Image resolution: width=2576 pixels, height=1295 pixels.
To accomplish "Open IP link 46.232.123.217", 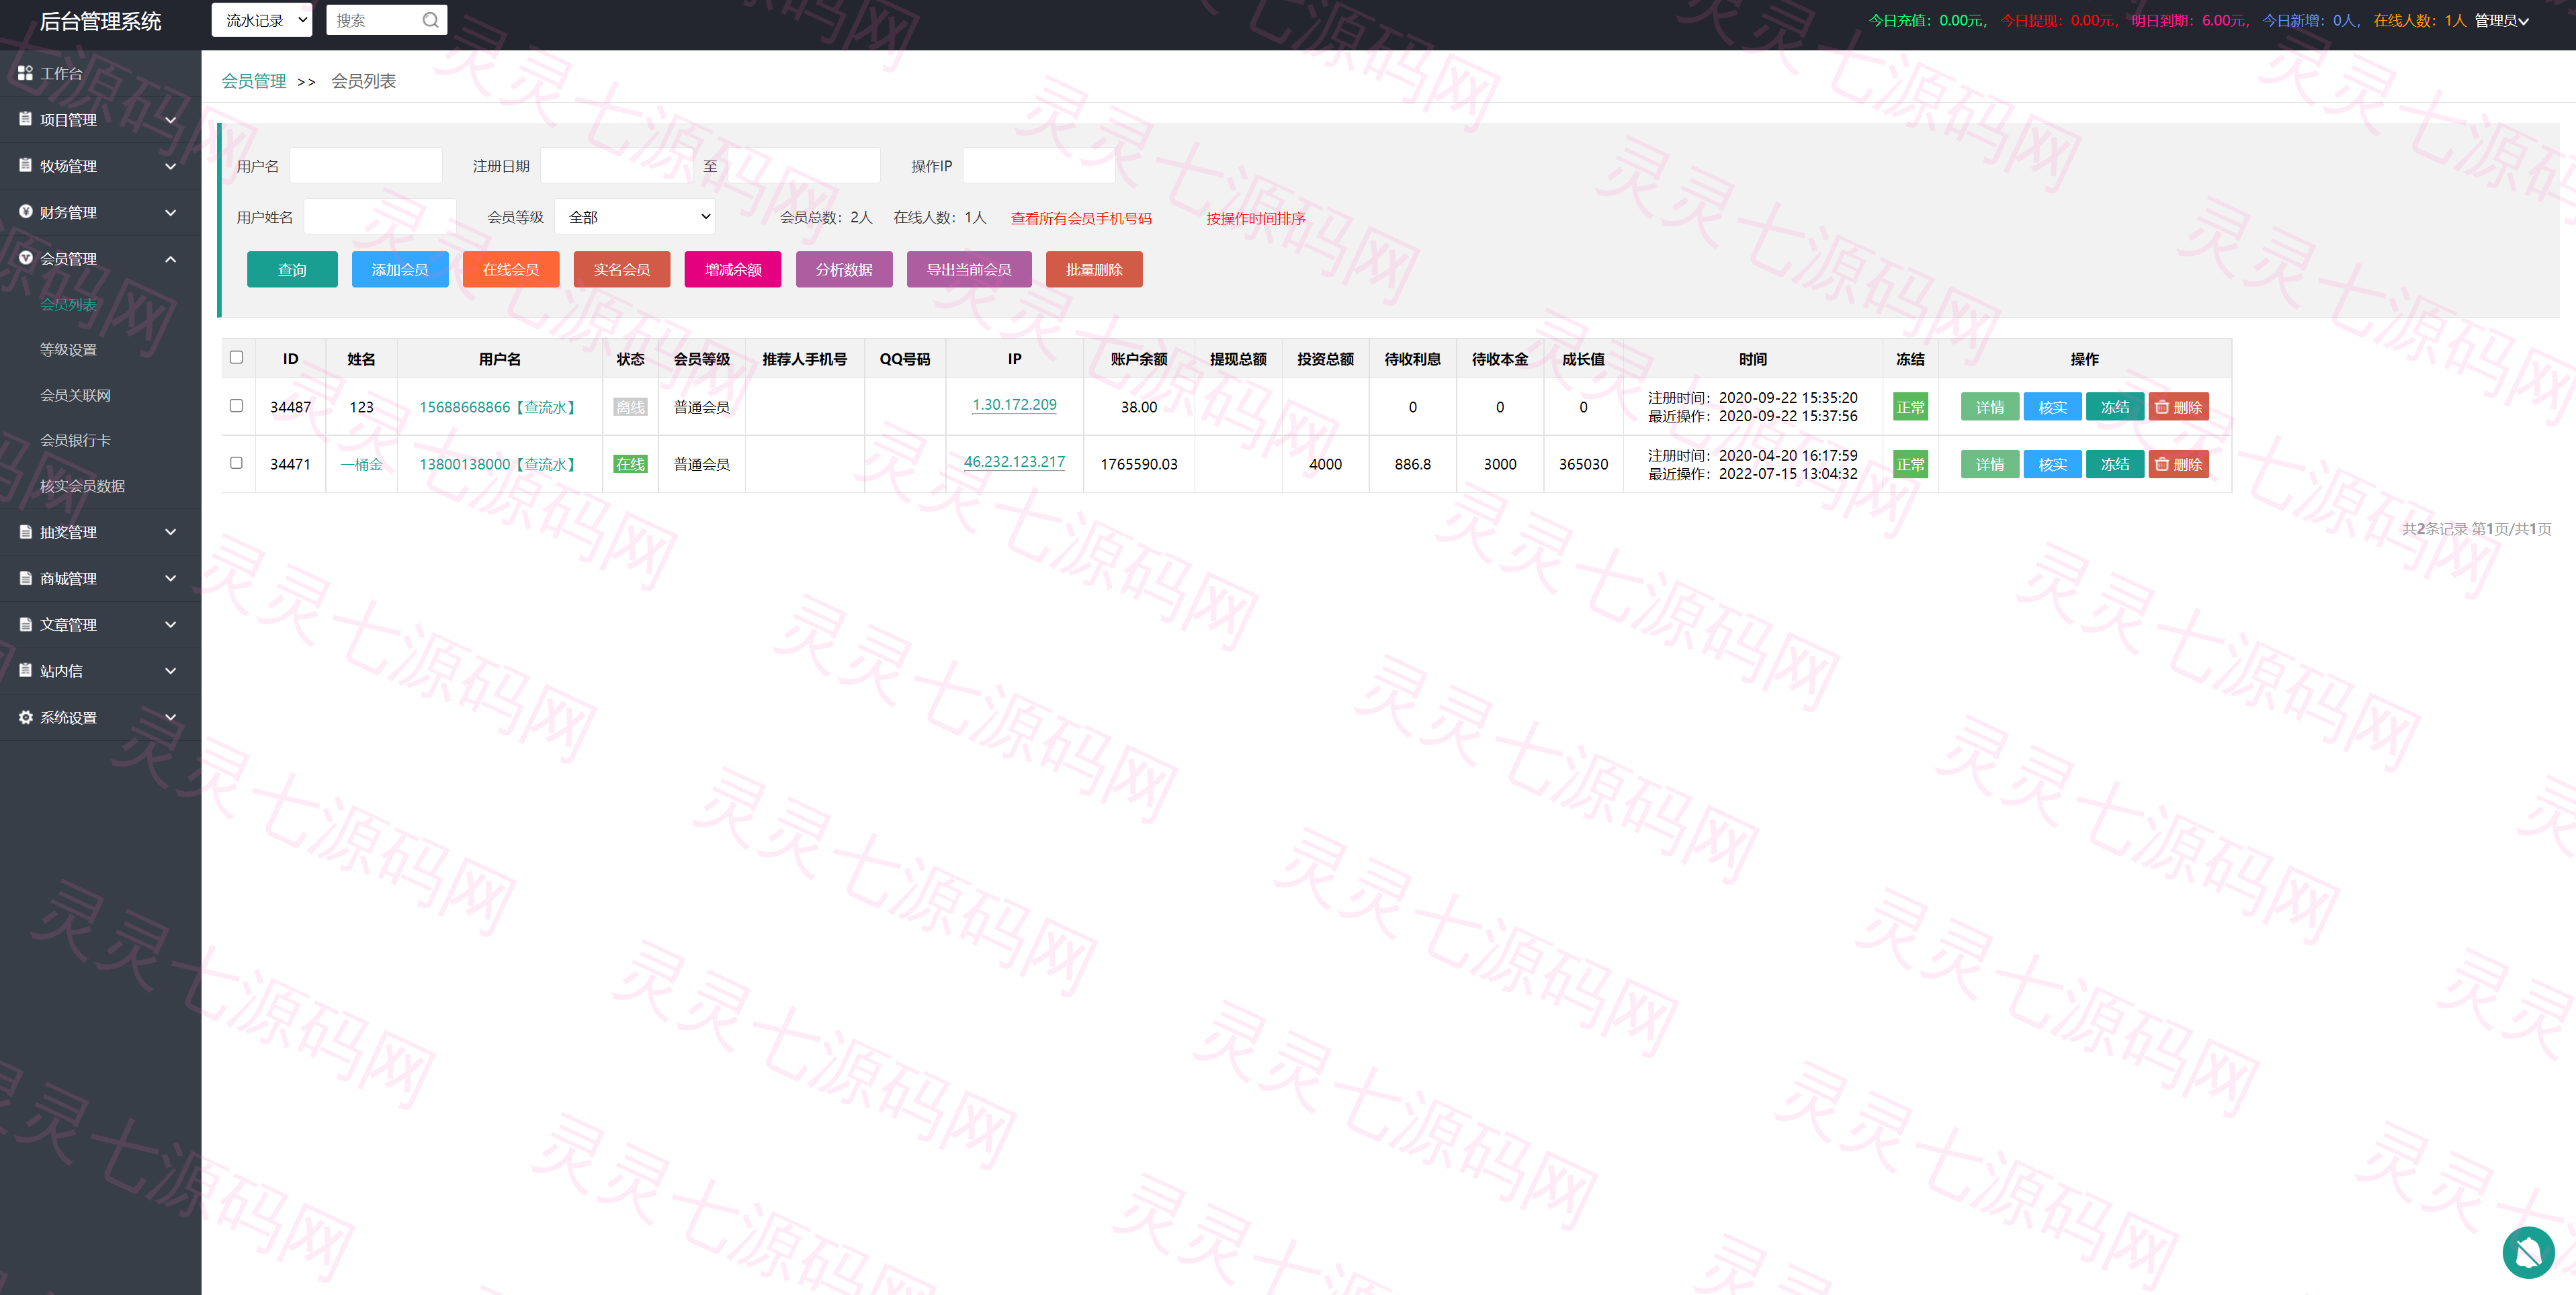I will pos(1014,461).
